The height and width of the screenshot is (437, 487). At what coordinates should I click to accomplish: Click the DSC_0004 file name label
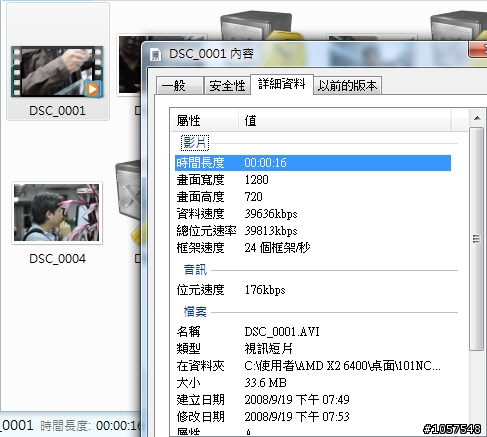tap(57, 259)
